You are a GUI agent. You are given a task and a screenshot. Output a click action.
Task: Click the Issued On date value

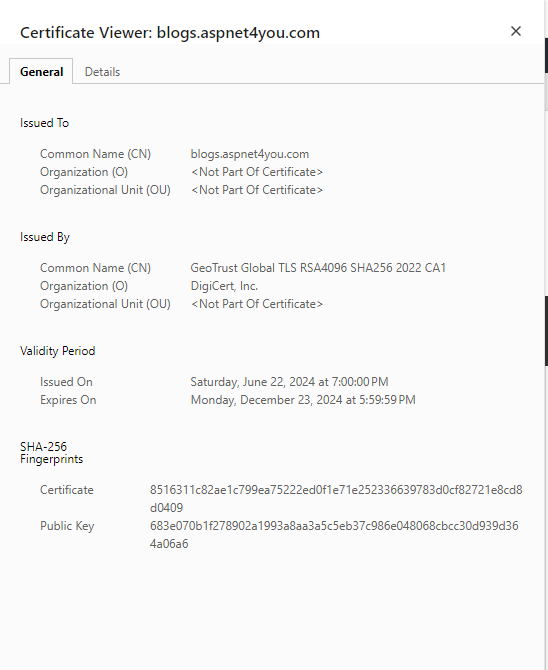tap(289, 382)
